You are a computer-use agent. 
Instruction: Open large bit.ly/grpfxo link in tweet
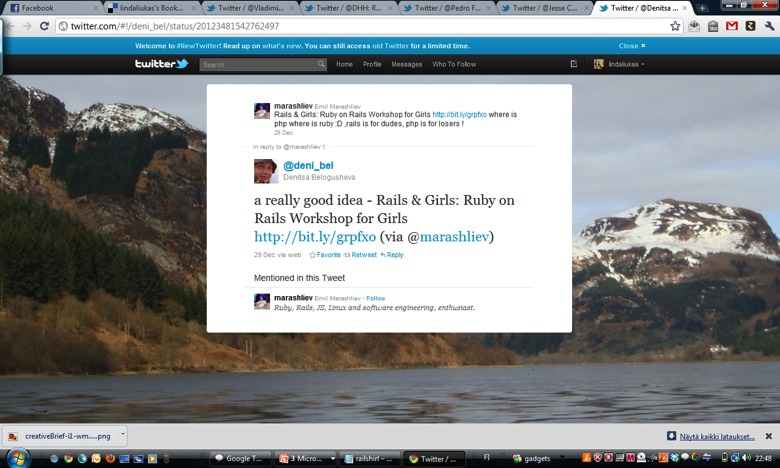(315, 236)
